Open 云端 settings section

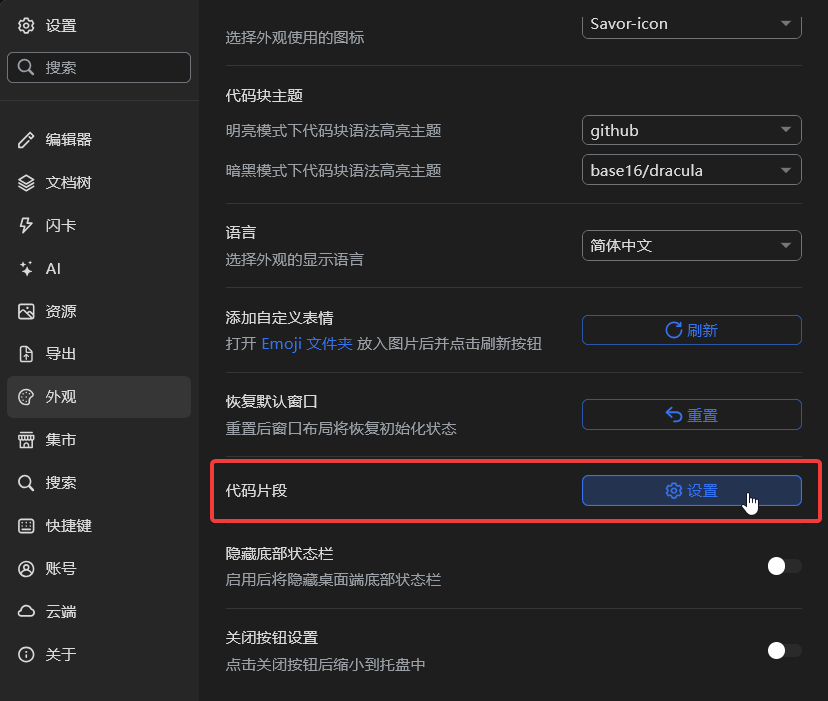(99, 611)
